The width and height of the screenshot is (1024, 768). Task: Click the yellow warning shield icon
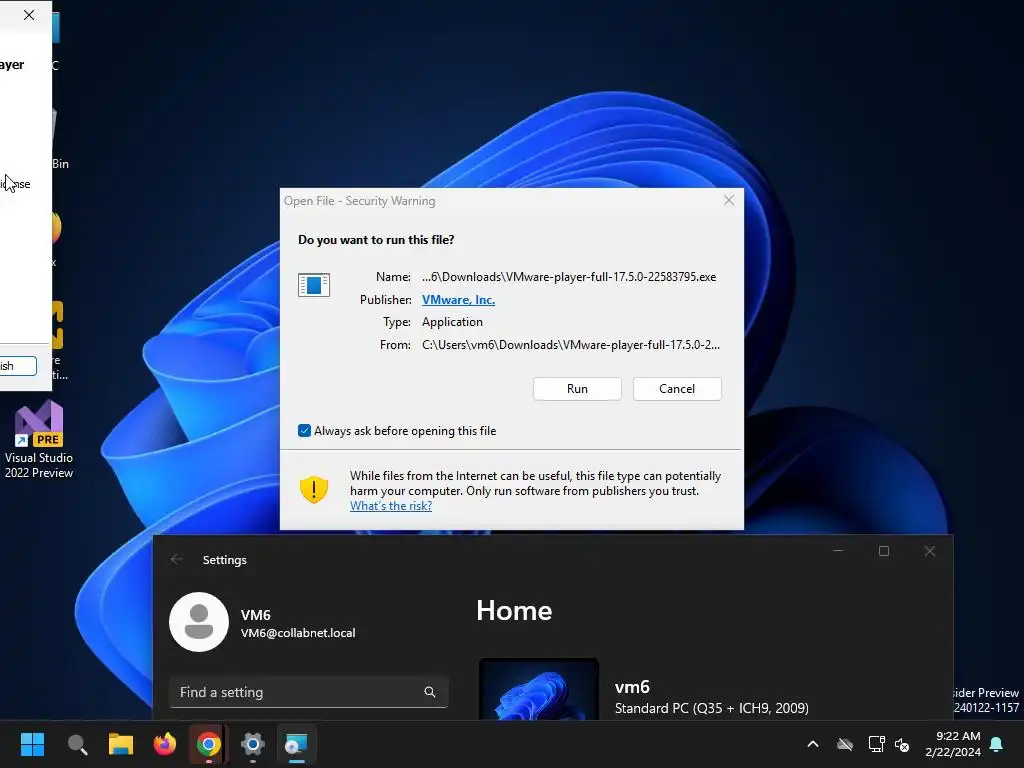click(x=313, y=489)
